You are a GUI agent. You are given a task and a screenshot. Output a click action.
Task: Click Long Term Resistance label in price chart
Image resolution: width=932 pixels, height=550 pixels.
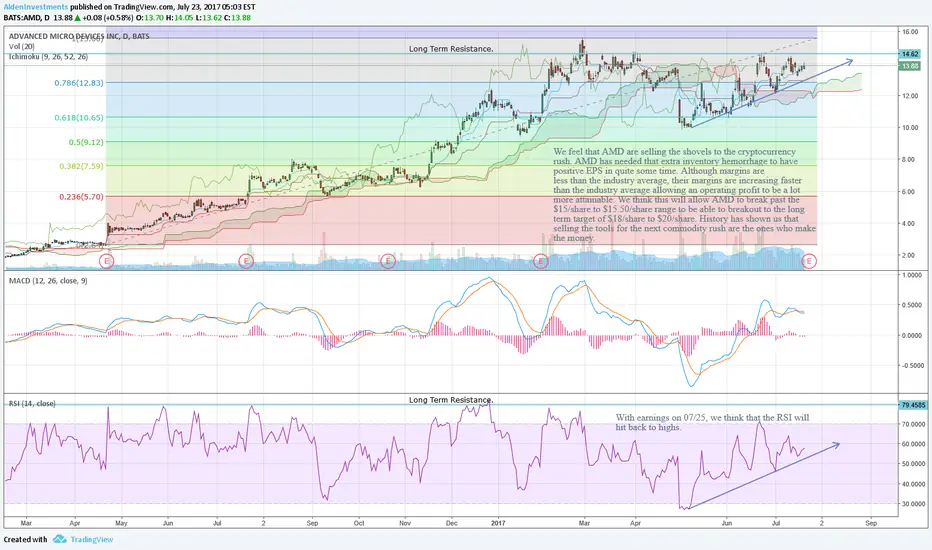tap(451, 49)
